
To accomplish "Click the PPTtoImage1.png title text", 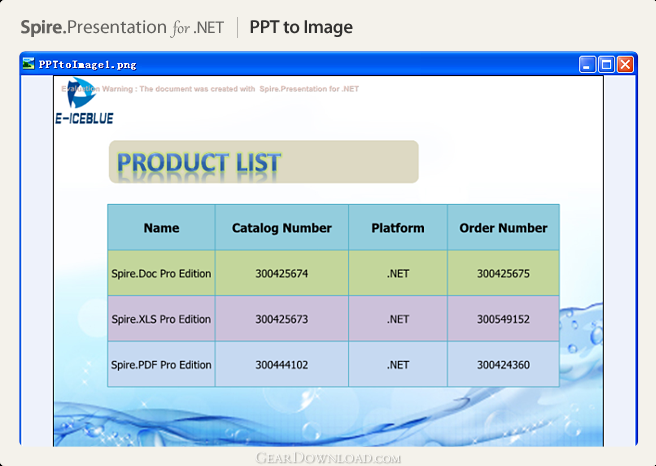I will [x=87, y=65].
